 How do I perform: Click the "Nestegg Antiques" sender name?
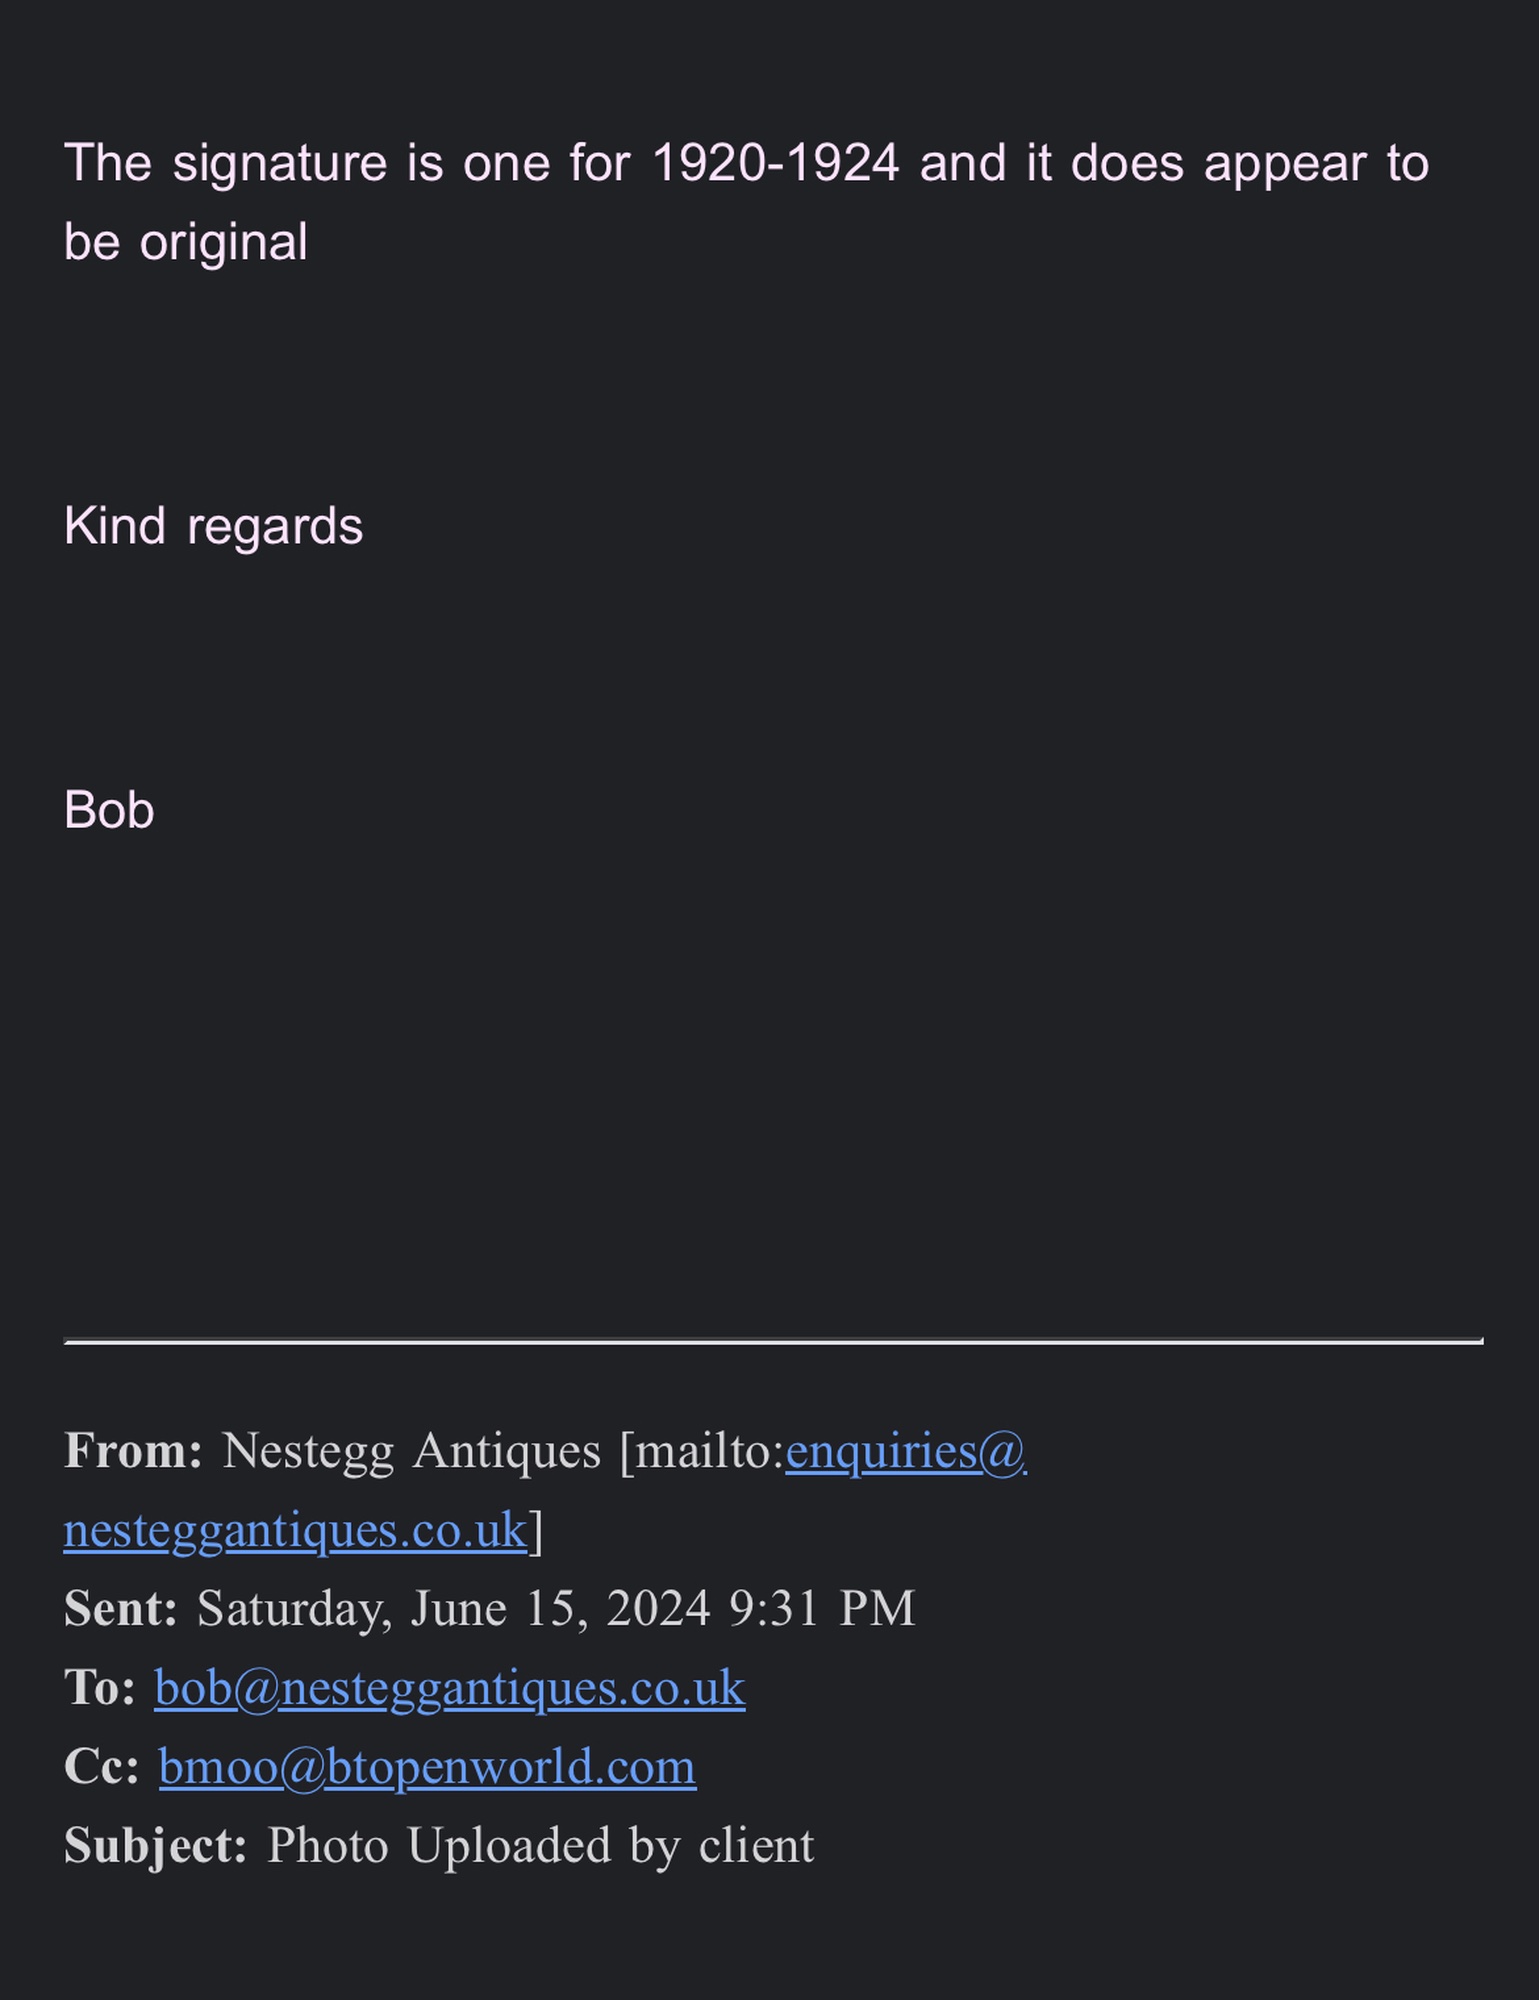point(411,1451)
